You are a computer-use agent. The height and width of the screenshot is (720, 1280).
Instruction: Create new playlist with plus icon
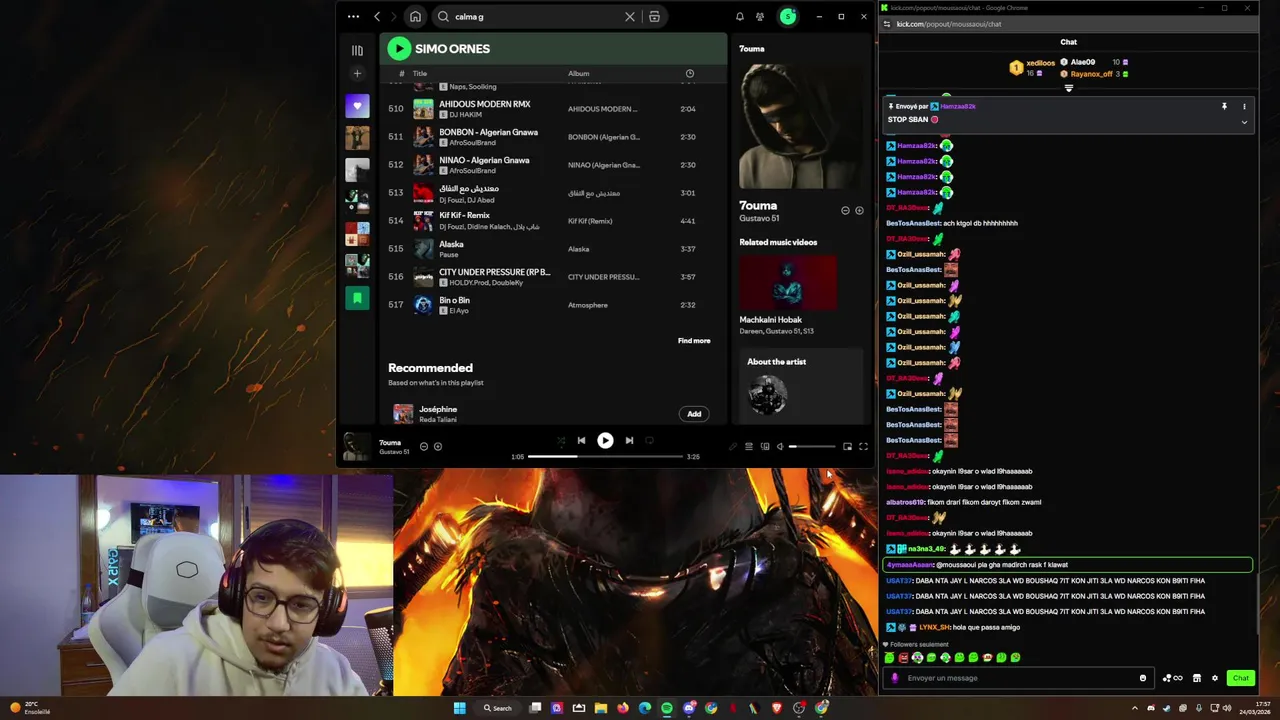tap(357, 74)
